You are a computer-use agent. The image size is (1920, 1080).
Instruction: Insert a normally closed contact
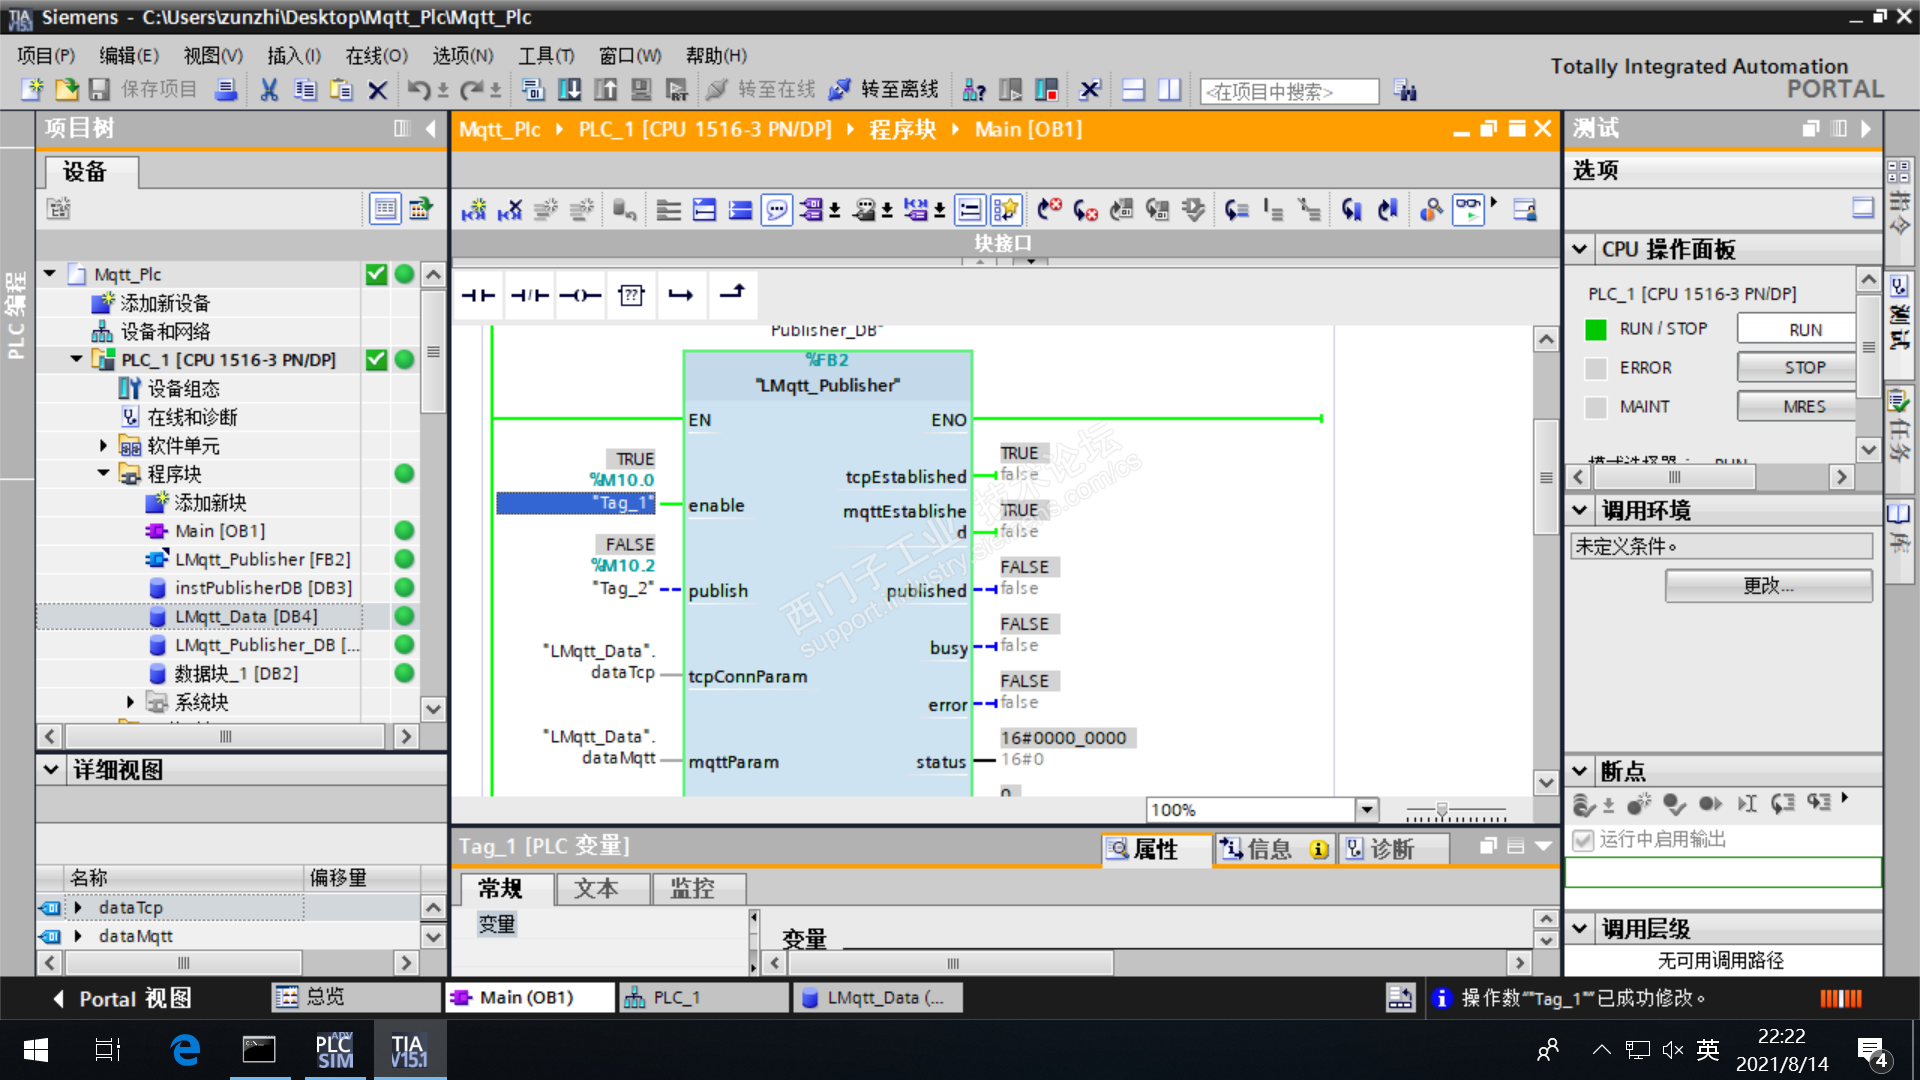pos(529,295)
